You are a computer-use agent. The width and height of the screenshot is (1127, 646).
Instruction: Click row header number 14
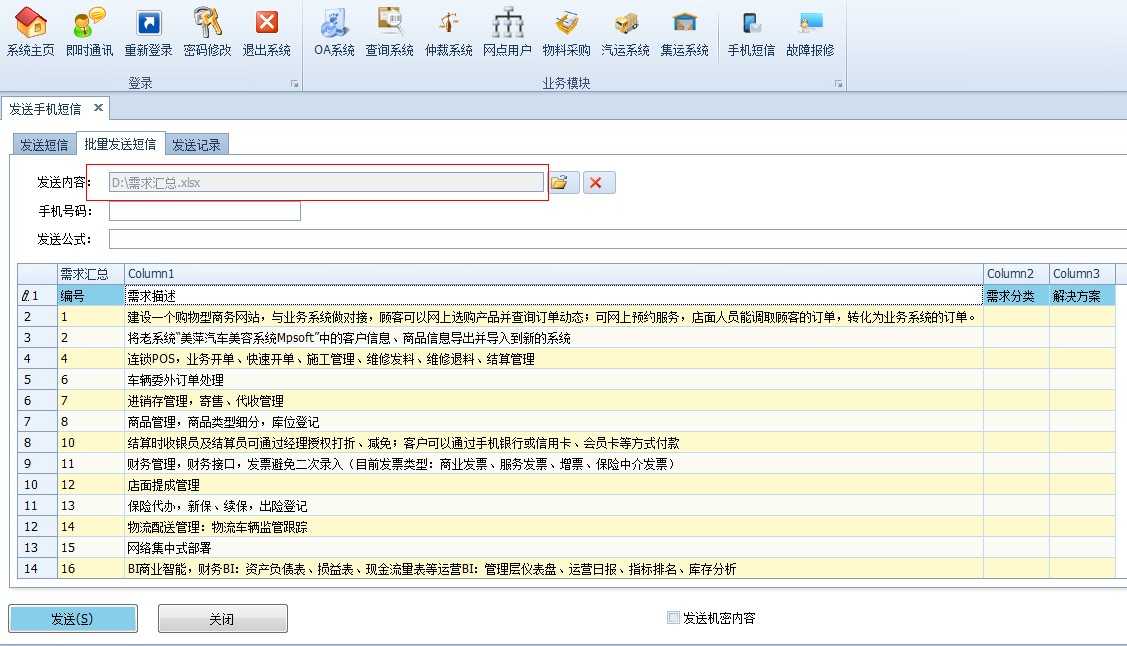[37, 568]
